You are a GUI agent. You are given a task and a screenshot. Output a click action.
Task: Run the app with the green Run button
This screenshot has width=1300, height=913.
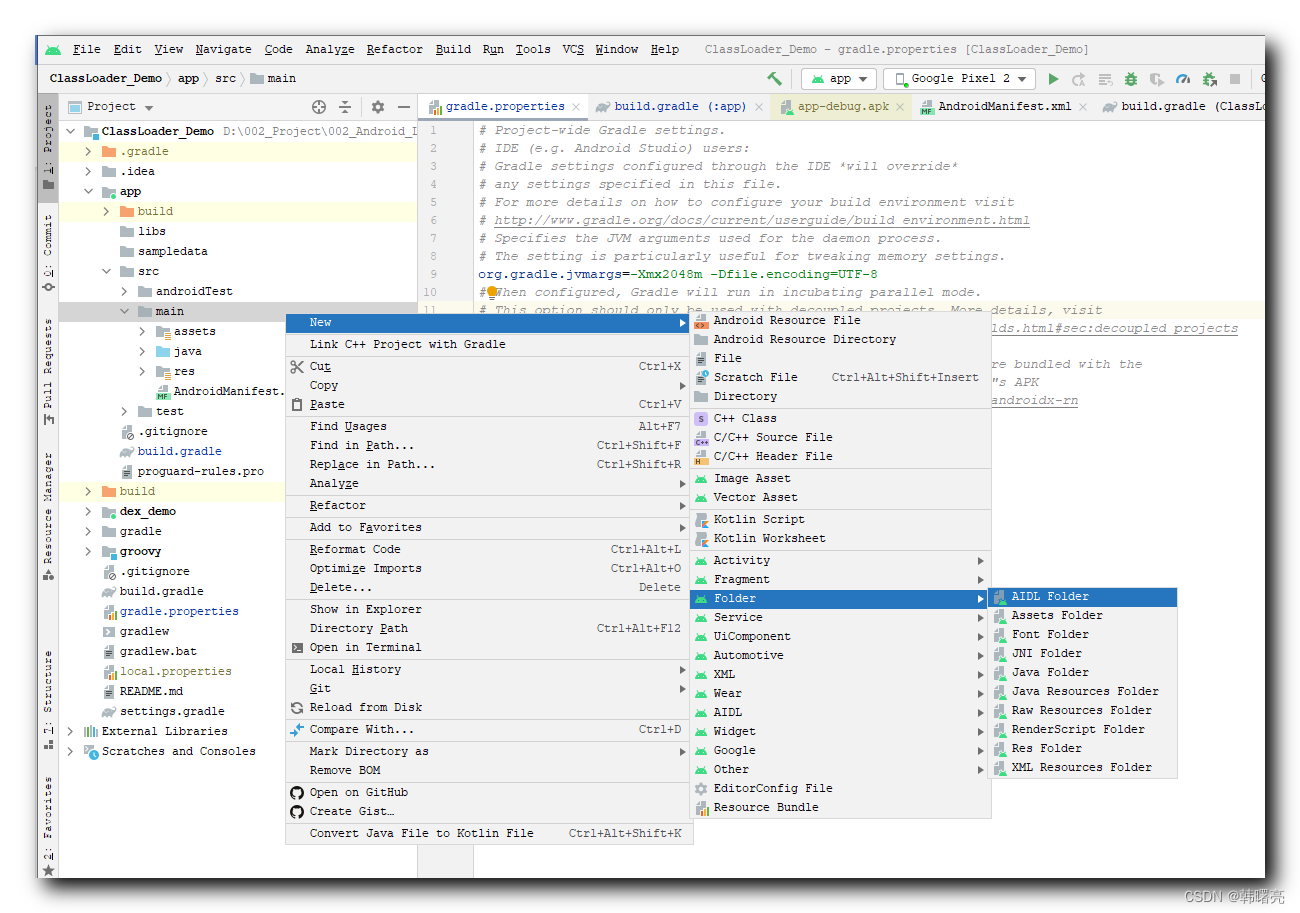coord(1053,78)
